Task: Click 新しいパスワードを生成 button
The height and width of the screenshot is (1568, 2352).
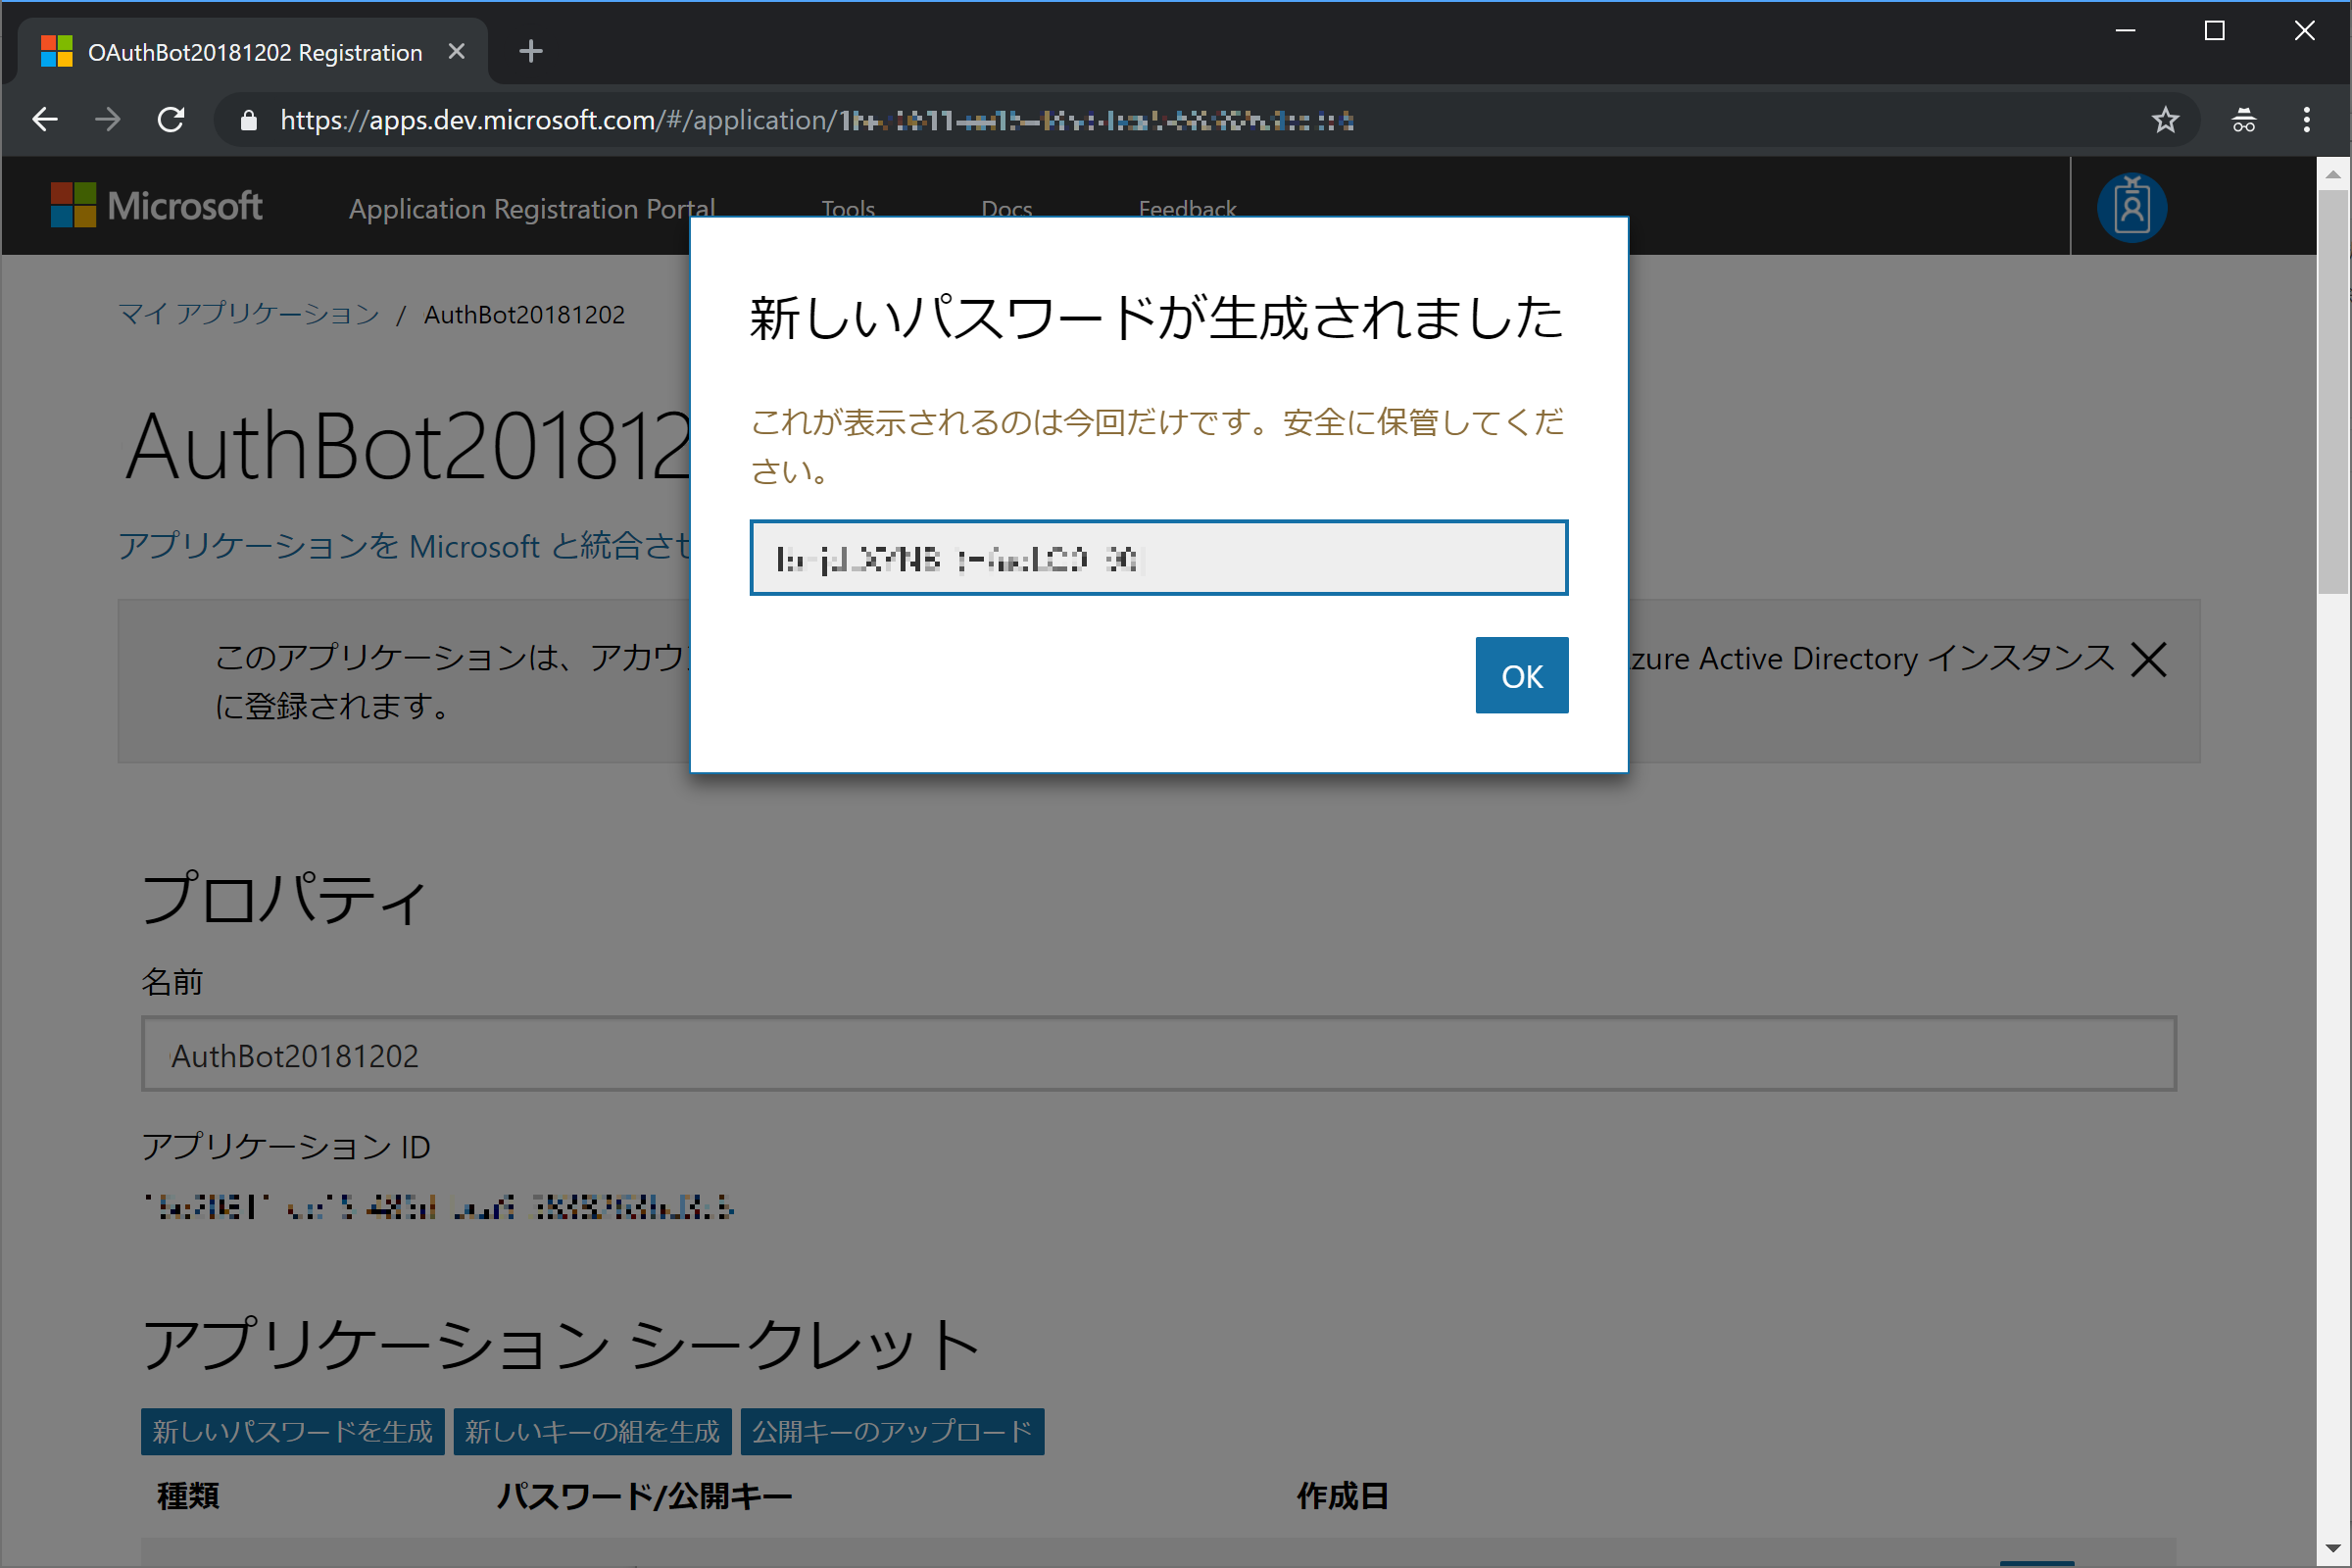Action: tap(292, 1431)
